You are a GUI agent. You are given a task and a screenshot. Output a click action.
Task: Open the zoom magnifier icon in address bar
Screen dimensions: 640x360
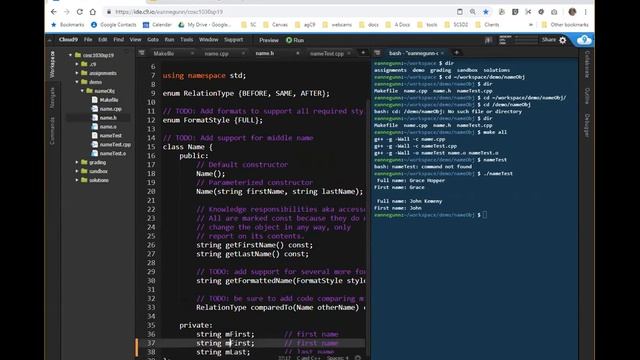tap(473, 12)
